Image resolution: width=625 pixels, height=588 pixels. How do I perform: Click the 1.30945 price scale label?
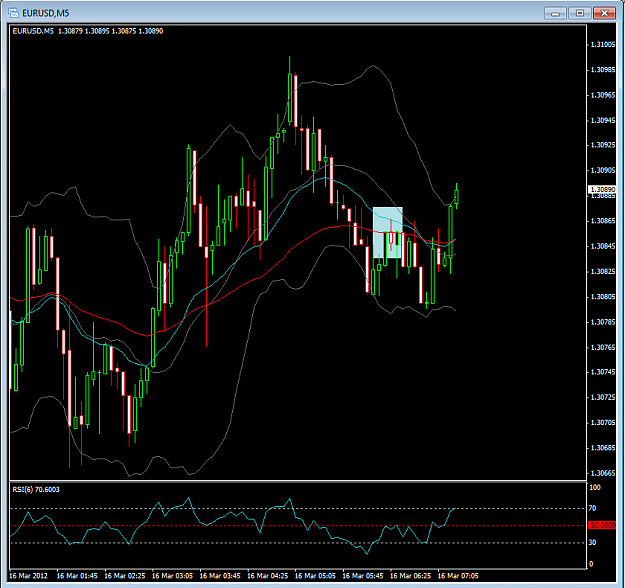click(x=603, y=120)
